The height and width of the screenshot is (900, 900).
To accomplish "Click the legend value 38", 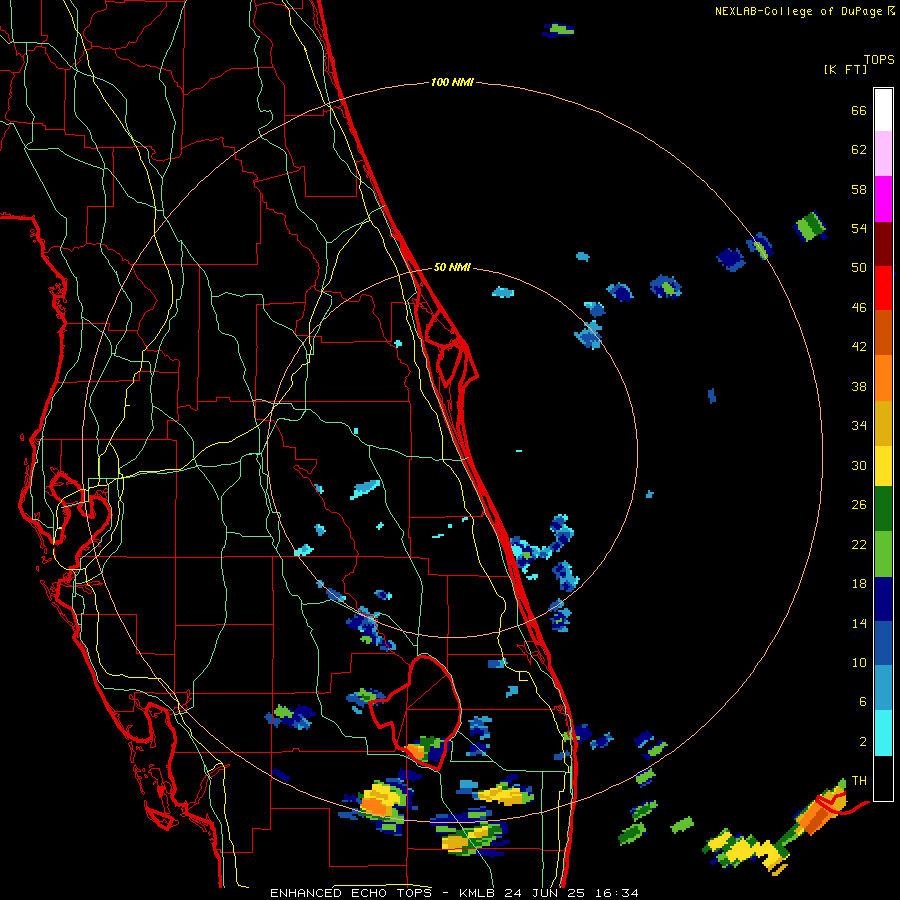I will pos(859,386).
